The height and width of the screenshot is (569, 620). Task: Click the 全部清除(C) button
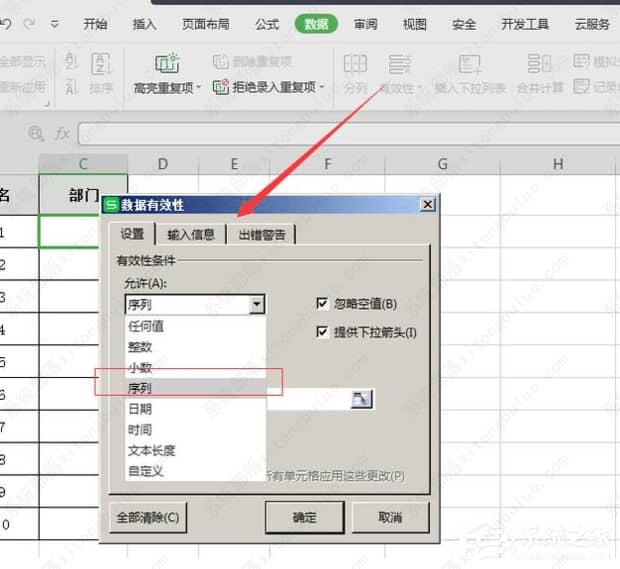click(x=148, y=517)
